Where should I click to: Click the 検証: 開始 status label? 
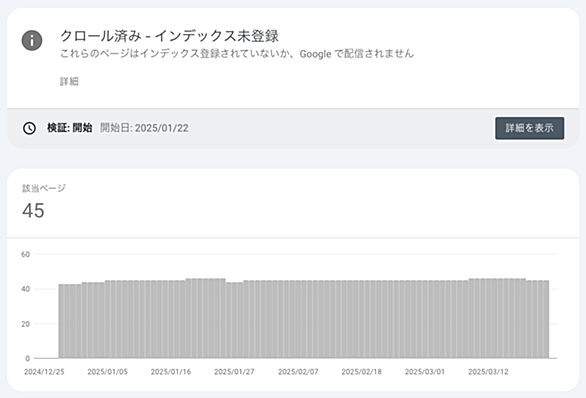[x=70, y=128]
